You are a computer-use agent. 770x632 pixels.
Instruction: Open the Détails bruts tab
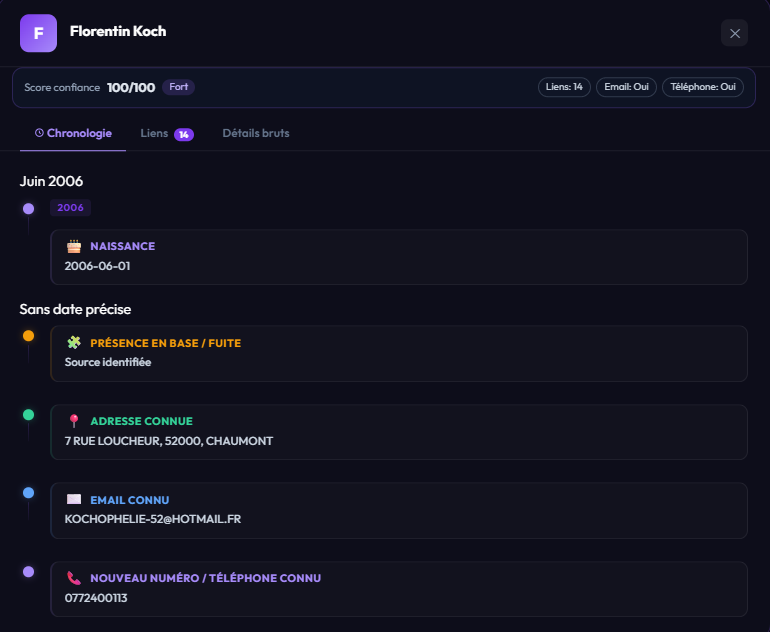click(x=256, y=134)
